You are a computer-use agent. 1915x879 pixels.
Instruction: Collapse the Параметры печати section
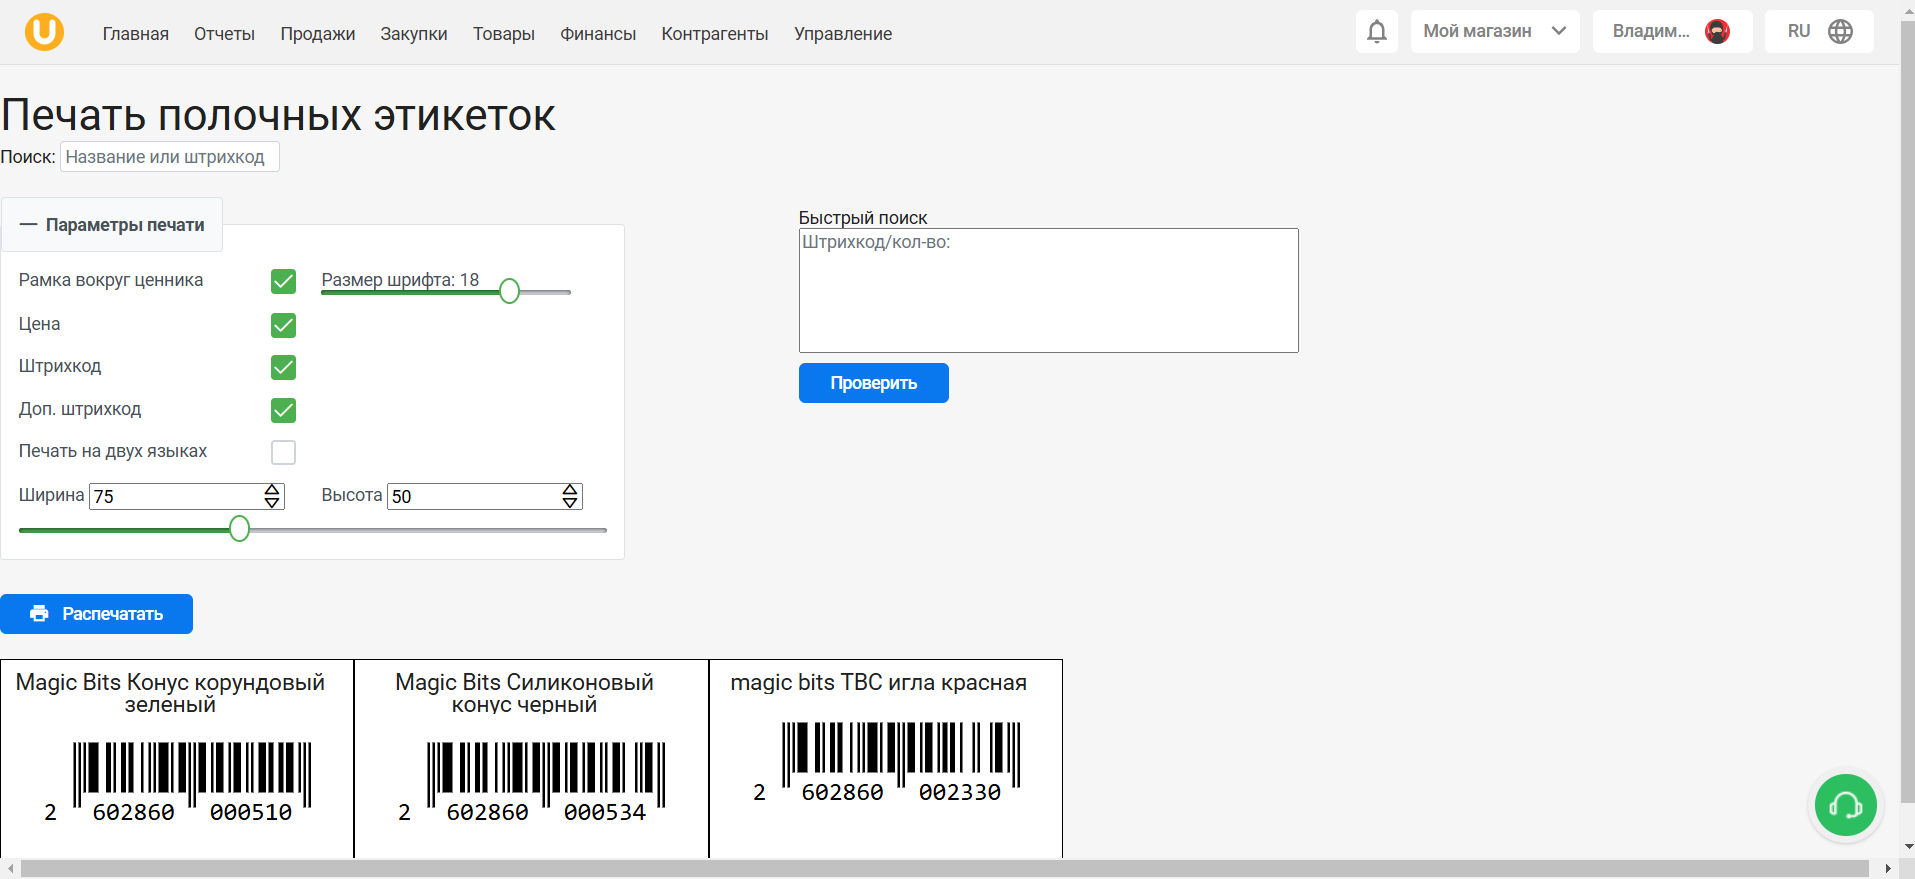[x=112, y=225]
